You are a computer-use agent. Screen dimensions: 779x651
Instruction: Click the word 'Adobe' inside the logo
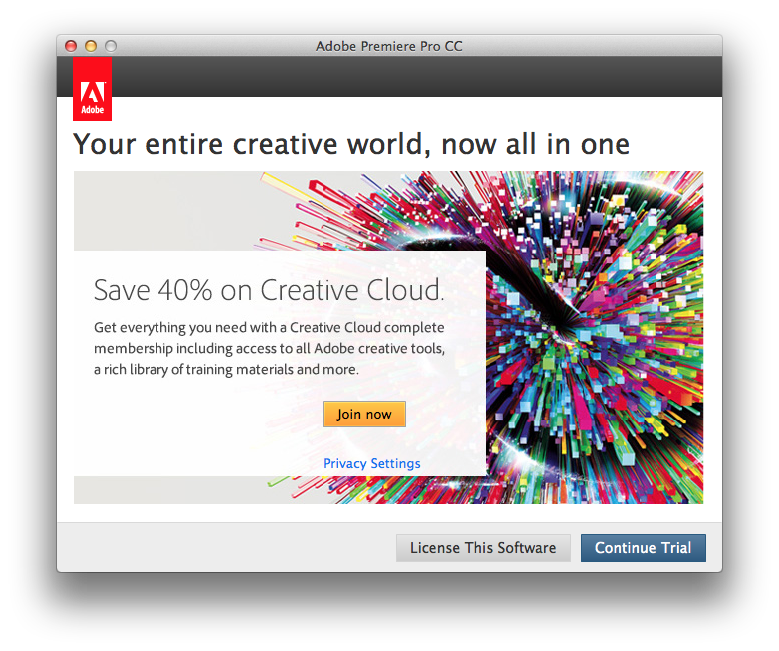tap(92, 110)
